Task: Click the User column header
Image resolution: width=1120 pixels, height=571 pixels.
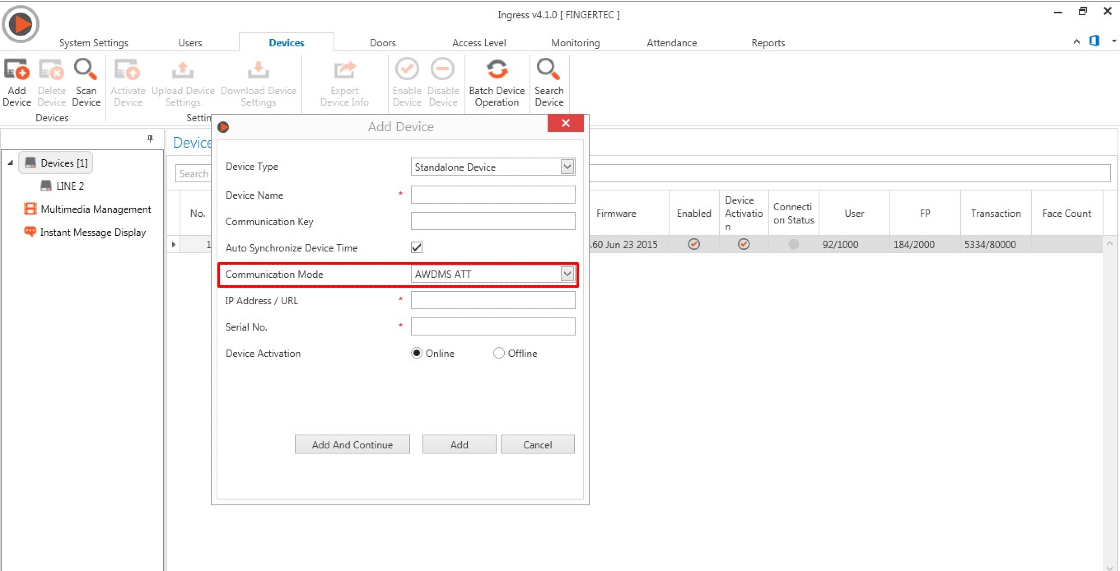Action: (854, 213)
